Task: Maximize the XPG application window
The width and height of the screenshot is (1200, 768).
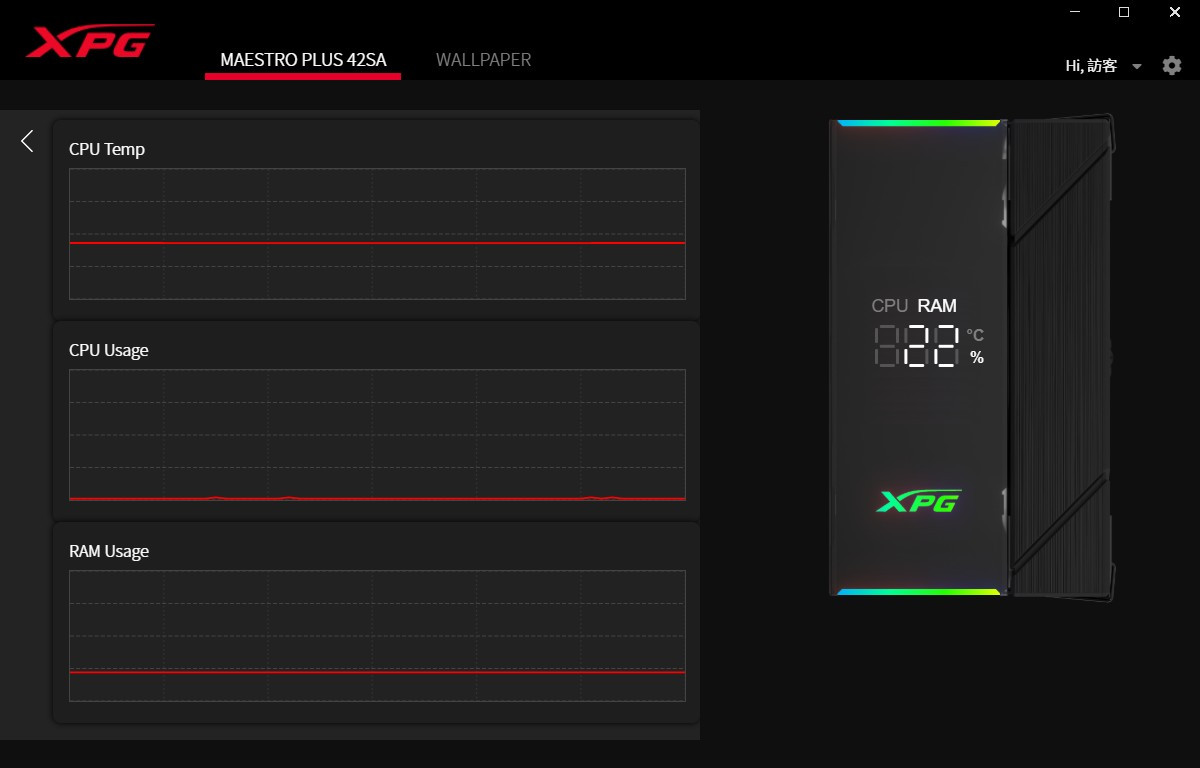Action: [x=1124, y=12]
